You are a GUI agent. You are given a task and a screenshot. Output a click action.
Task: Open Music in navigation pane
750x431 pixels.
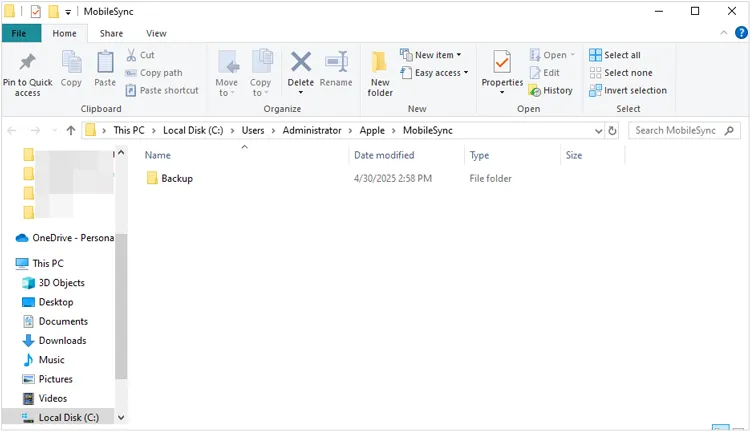[x=44, y=359]
